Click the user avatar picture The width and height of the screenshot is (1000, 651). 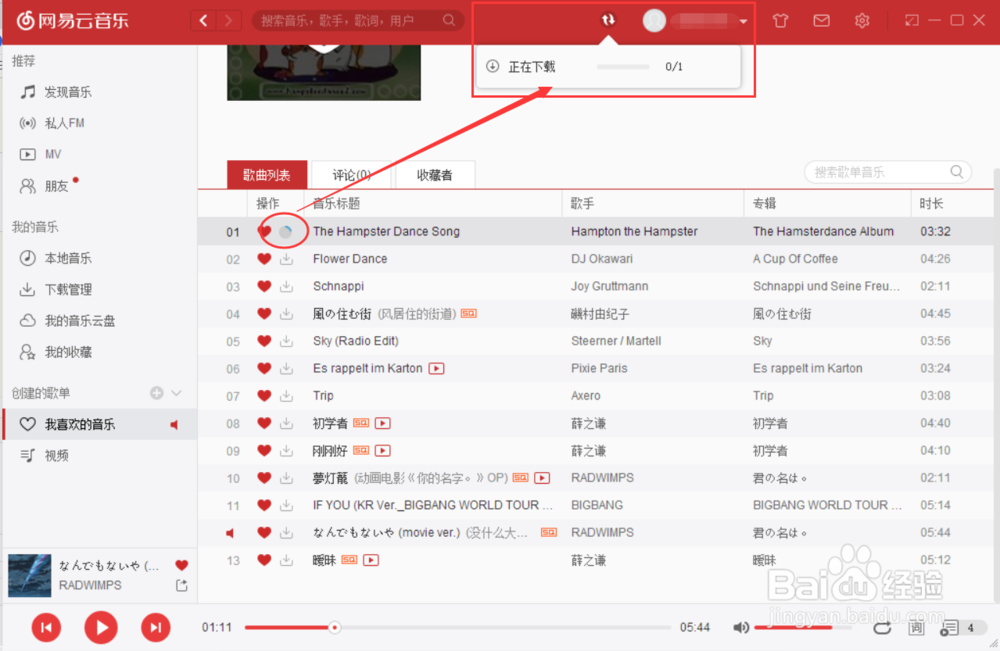654,20
